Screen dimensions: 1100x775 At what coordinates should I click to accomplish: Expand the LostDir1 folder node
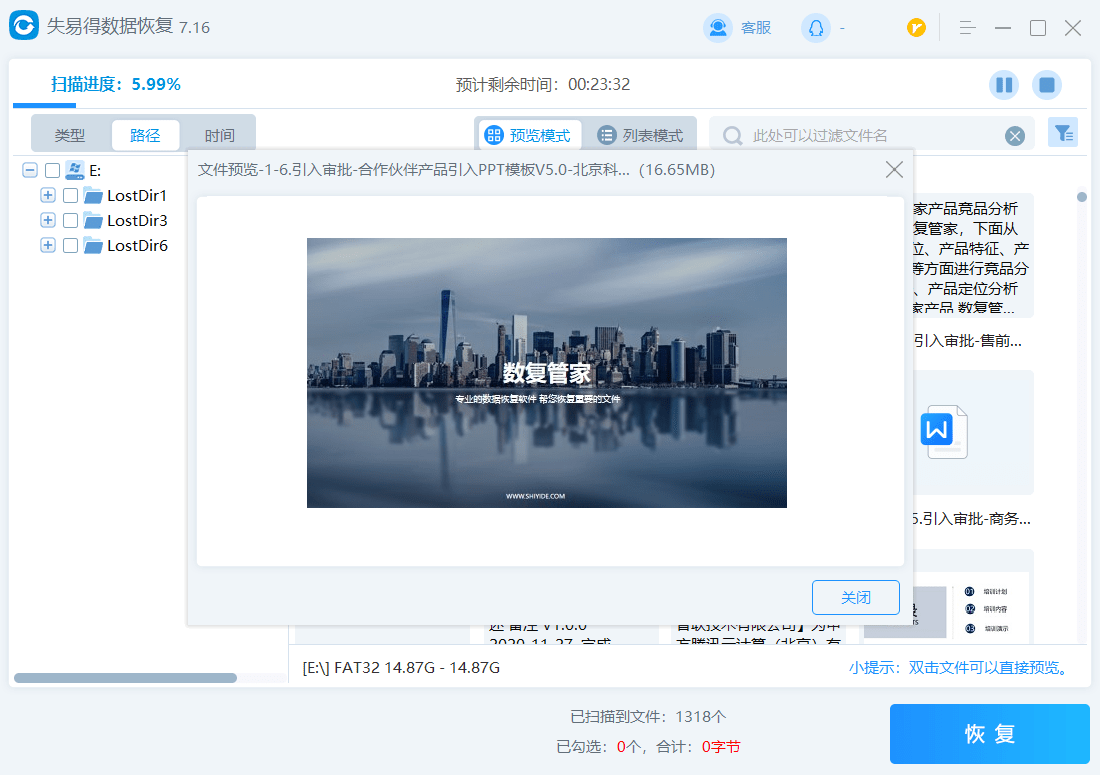[48, 195]
